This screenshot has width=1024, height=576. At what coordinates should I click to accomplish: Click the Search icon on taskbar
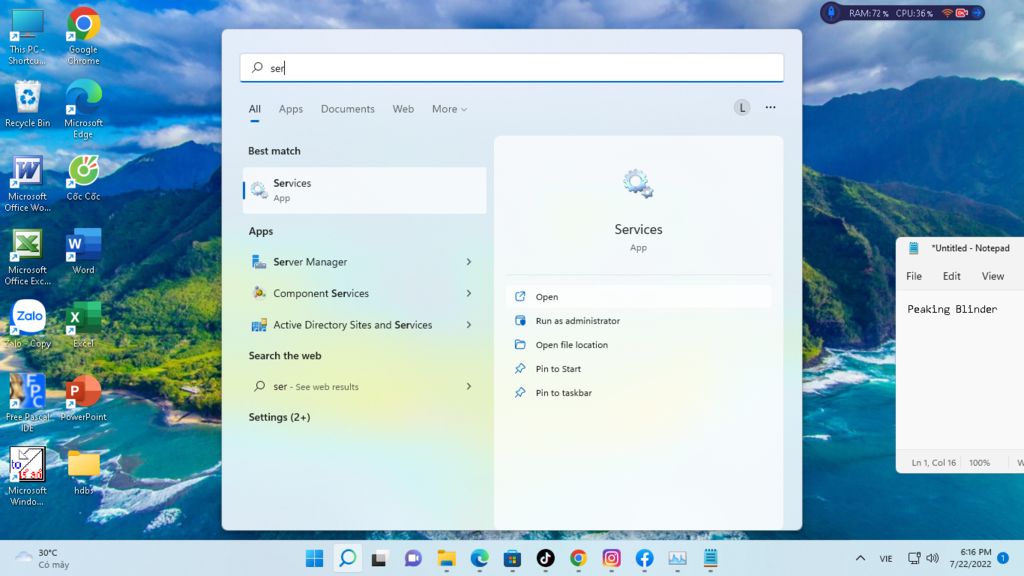tap(347, 558)
